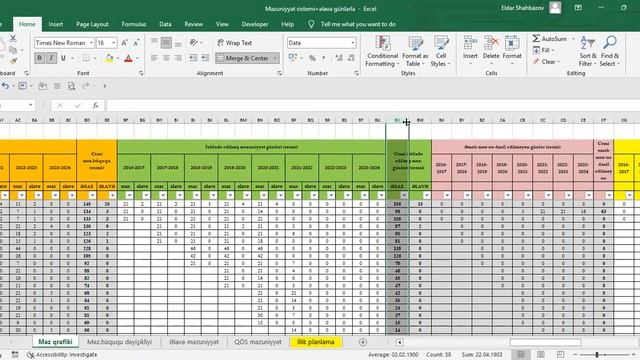The image size is (640, 360).
Task: Open the Borders button
Action: tap(86, 58)
